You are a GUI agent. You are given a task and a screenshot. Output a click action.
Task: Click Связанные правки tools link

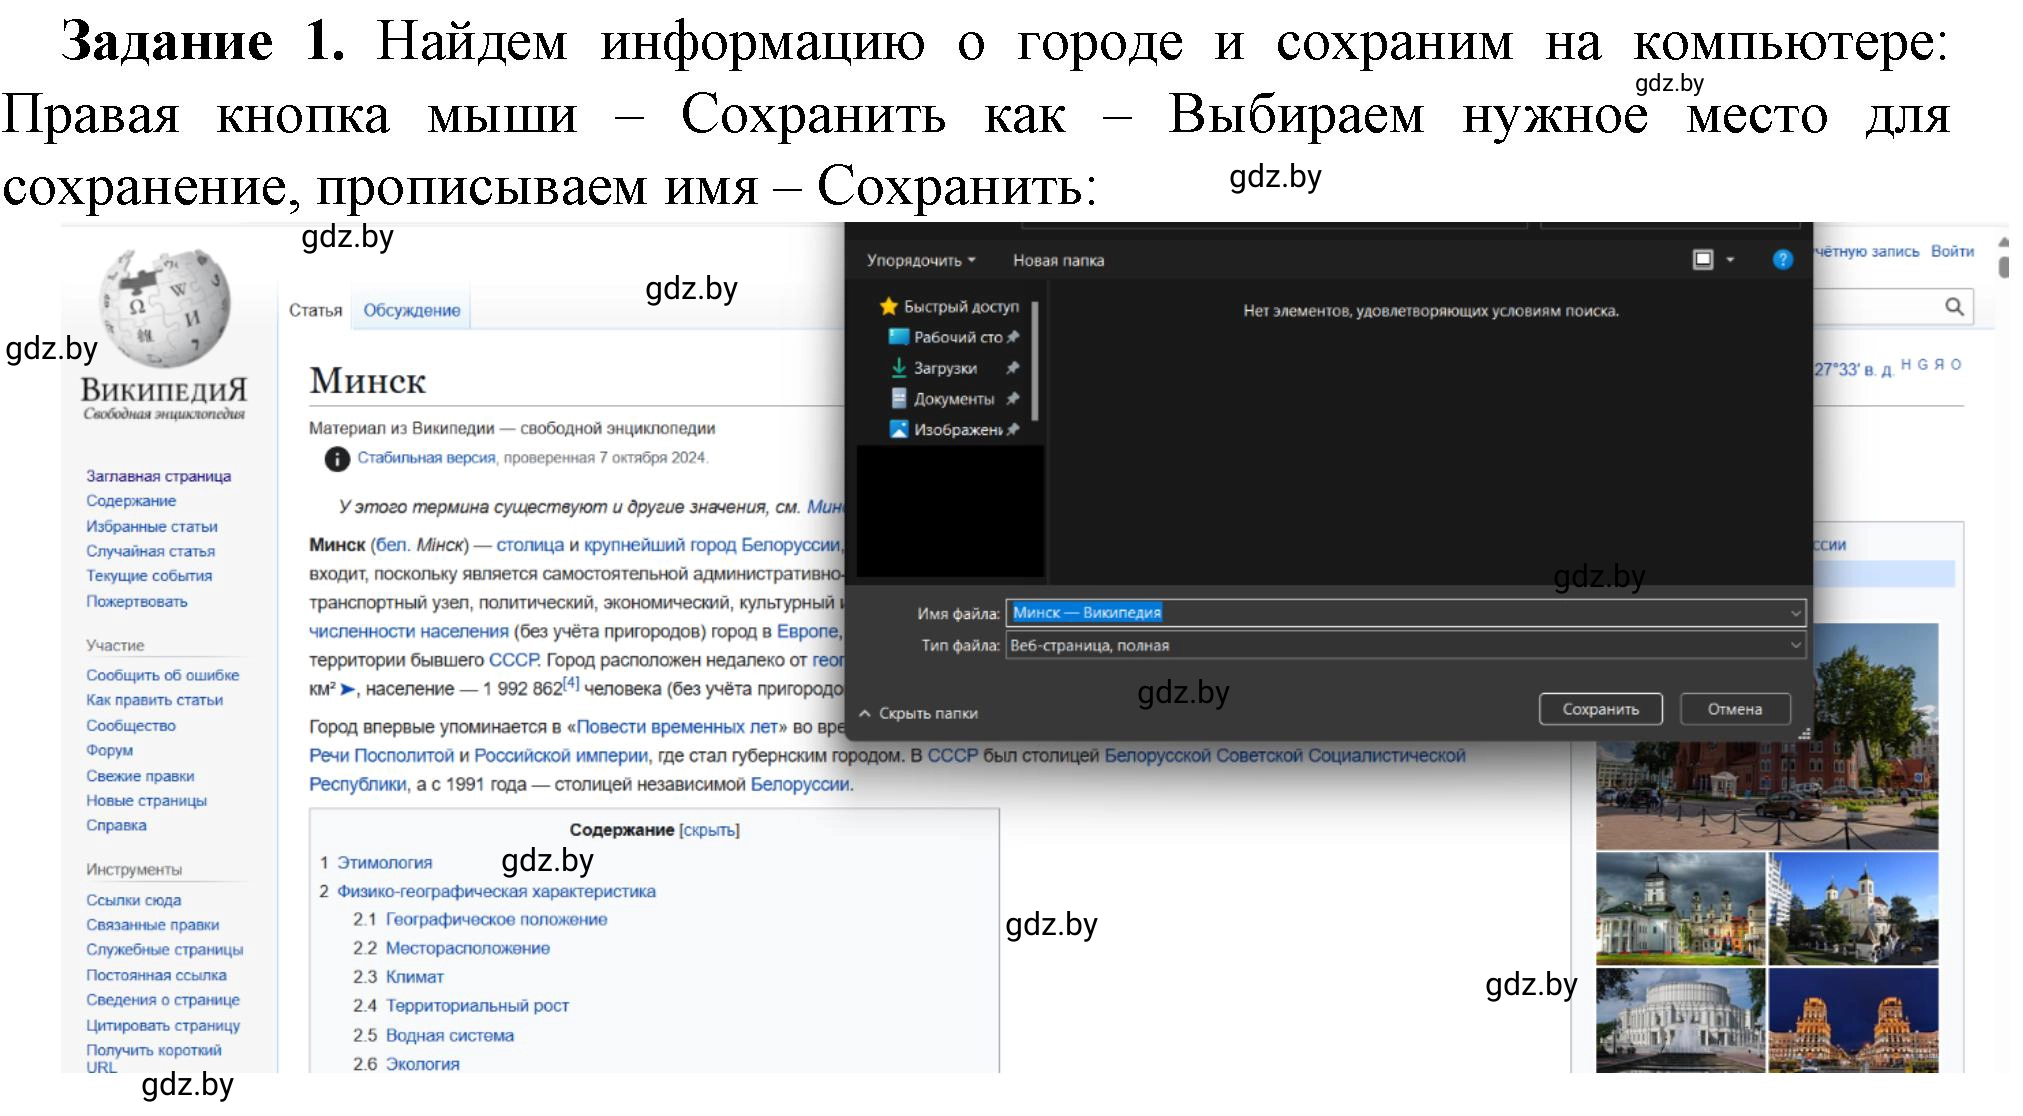pyautogui.click(x=152, y=925)
